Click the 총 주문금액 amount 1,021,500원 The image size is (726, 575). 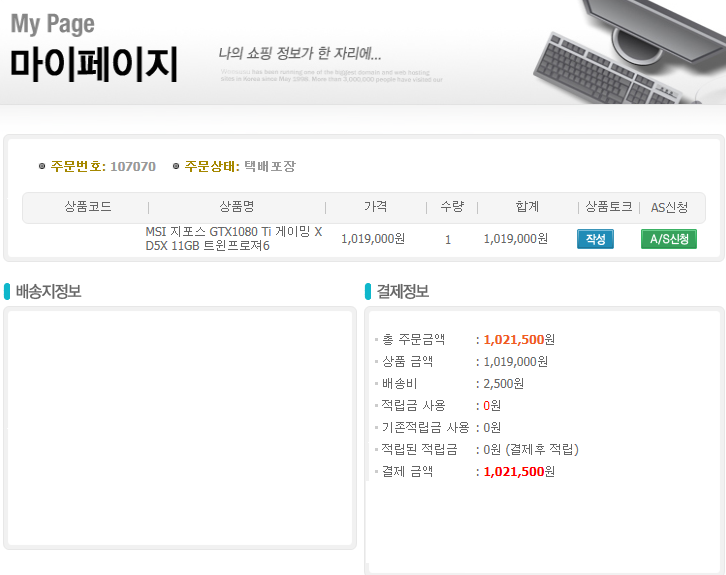coord(518,339)
